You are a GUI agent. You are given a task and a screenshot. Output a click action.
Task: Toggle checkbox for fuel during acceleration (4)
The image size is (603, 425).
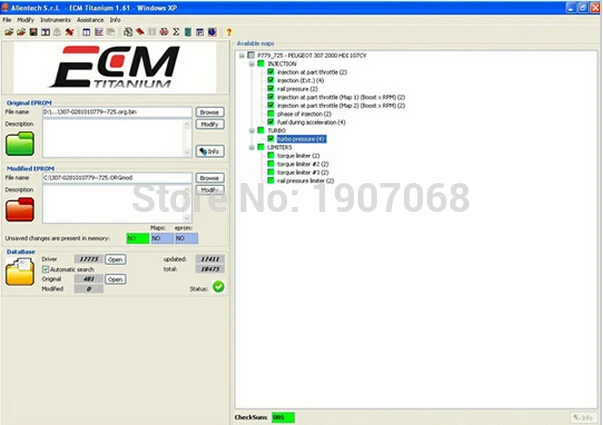pyautogui.click(x=271, y=122)
